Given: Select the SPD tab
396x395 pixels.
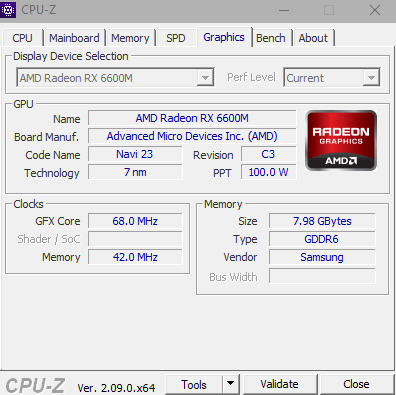Looking at the screenshot, I should 176,38.
